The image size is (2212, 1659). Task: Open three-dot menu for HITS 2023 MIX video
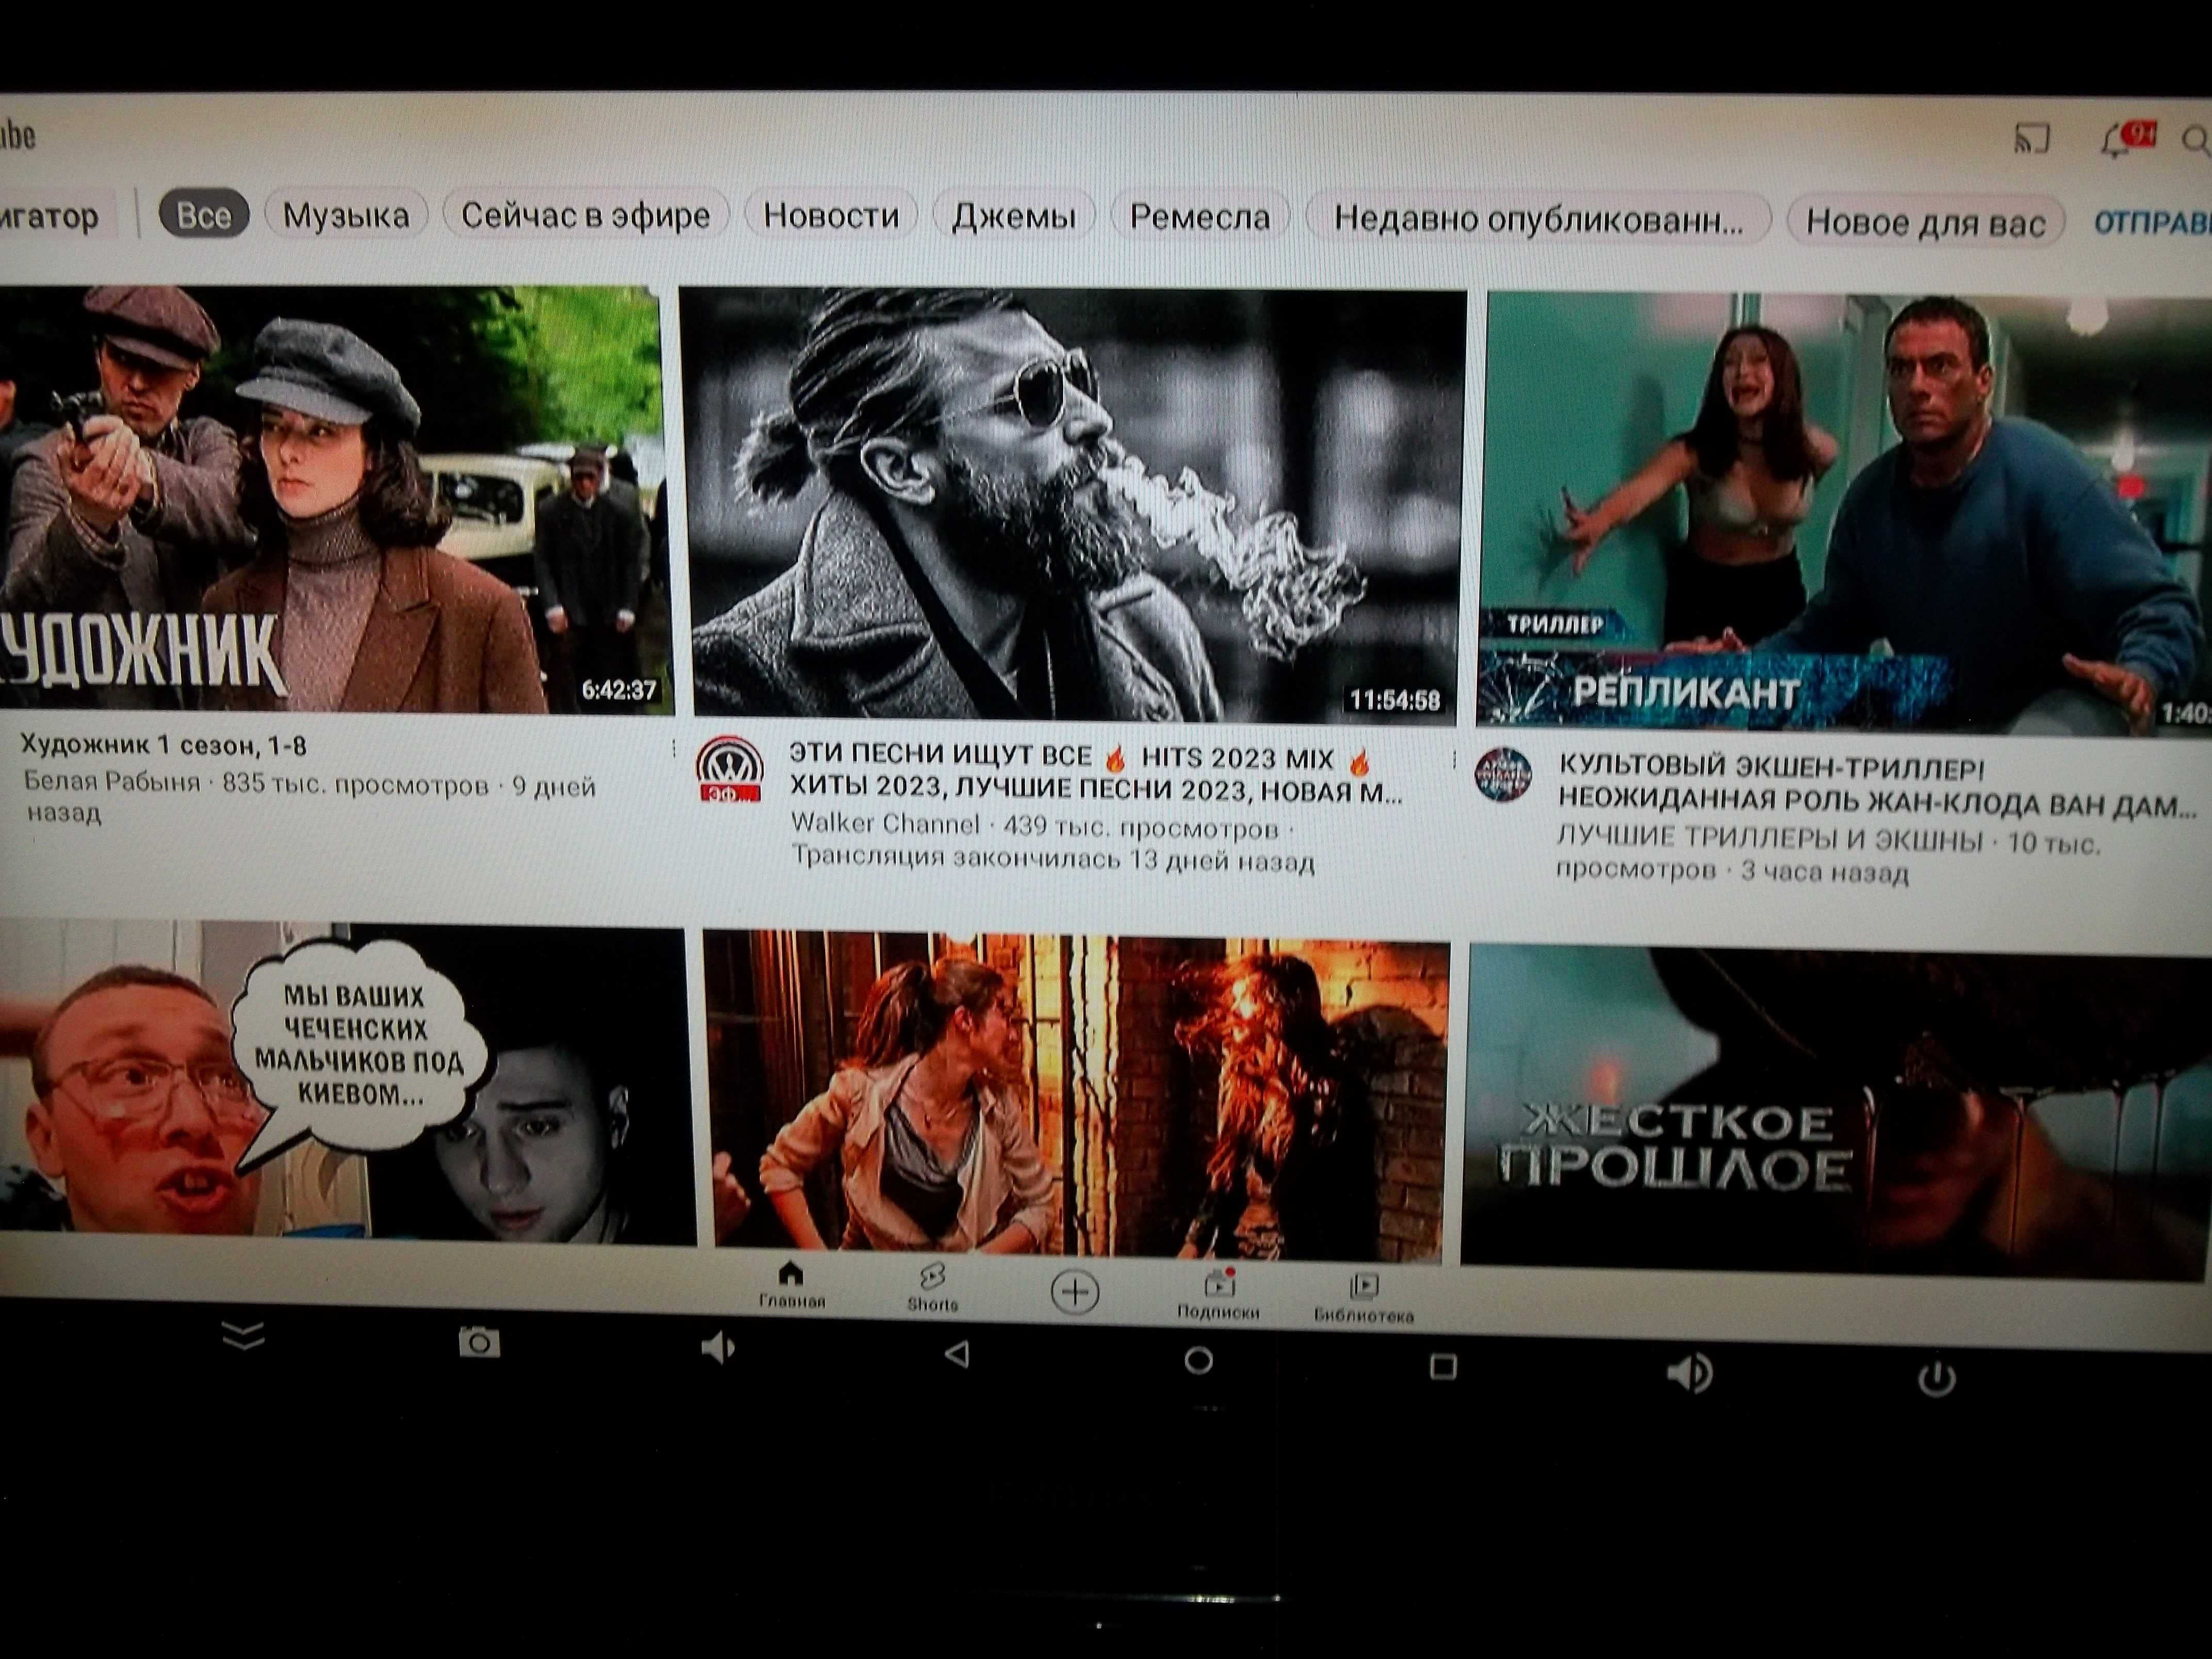point(1453,761)
